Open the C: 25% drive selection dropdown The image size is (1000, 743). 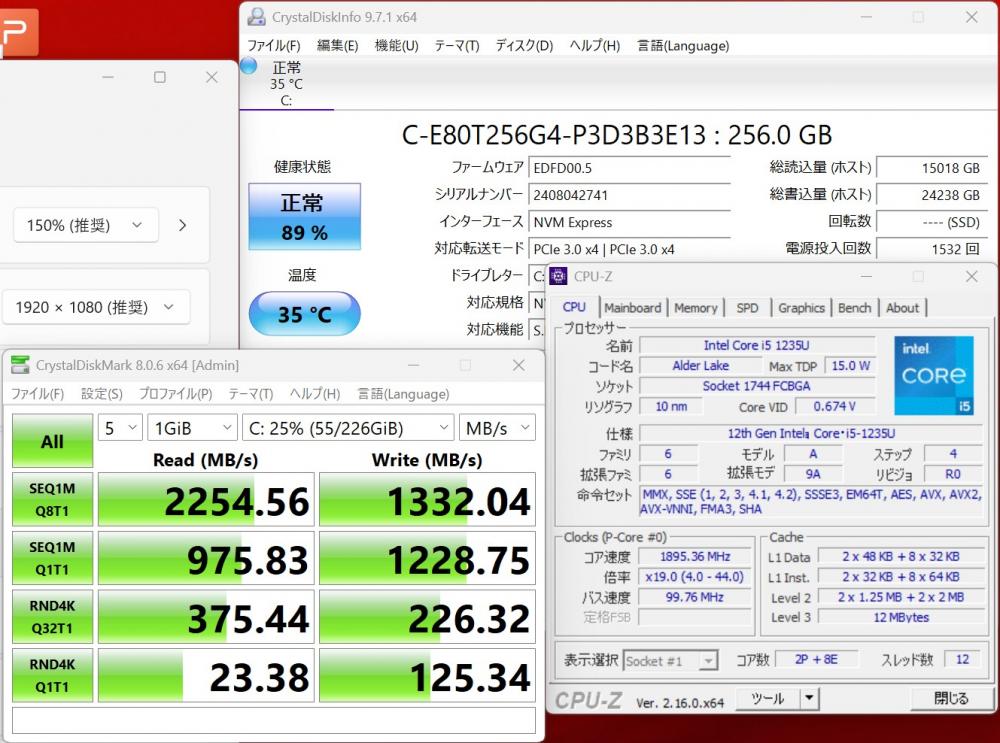[348, 428]
